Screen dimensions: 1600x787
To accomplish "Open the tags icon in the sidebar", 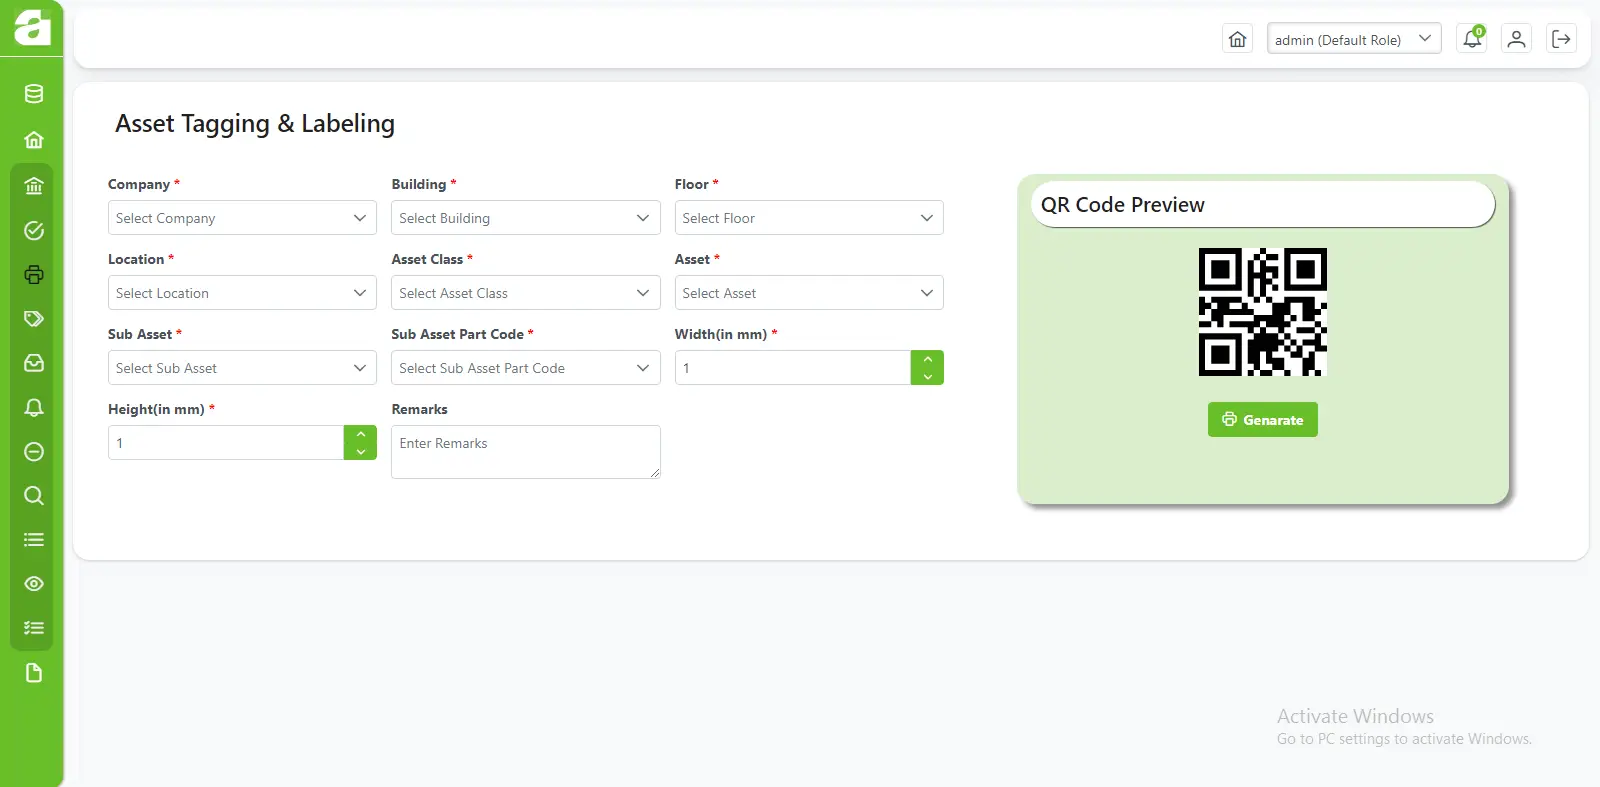I will [34, 319].
